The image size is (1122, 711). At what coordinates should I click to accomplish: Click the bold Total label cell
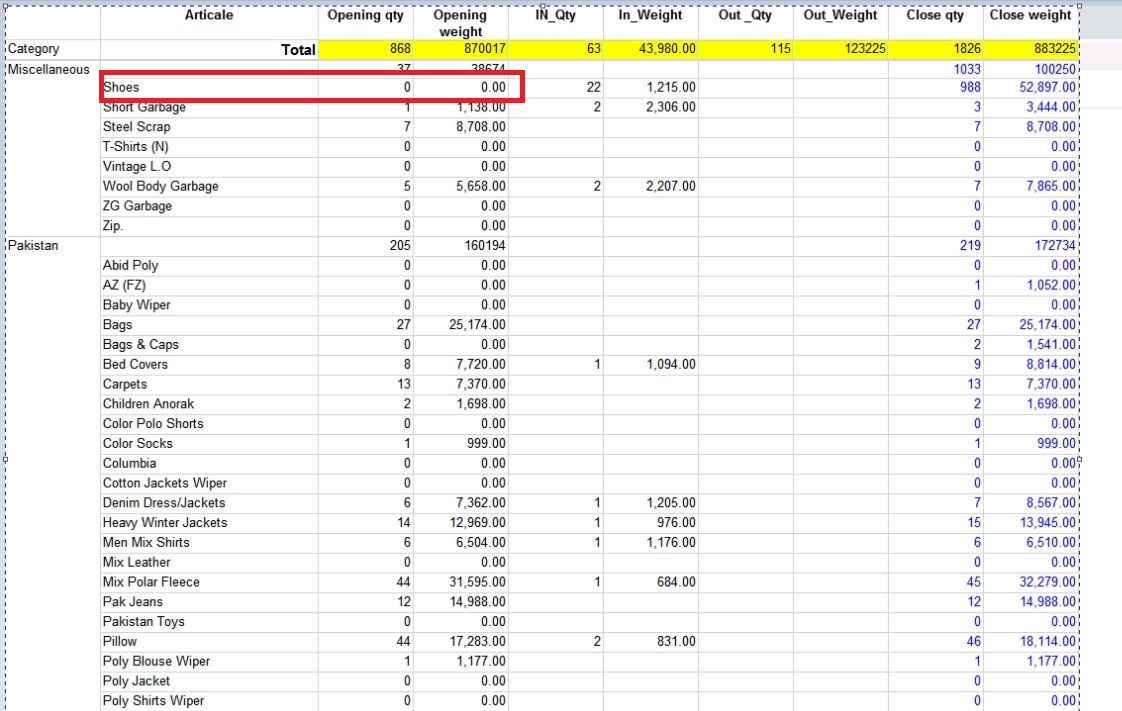pos(298,49)
